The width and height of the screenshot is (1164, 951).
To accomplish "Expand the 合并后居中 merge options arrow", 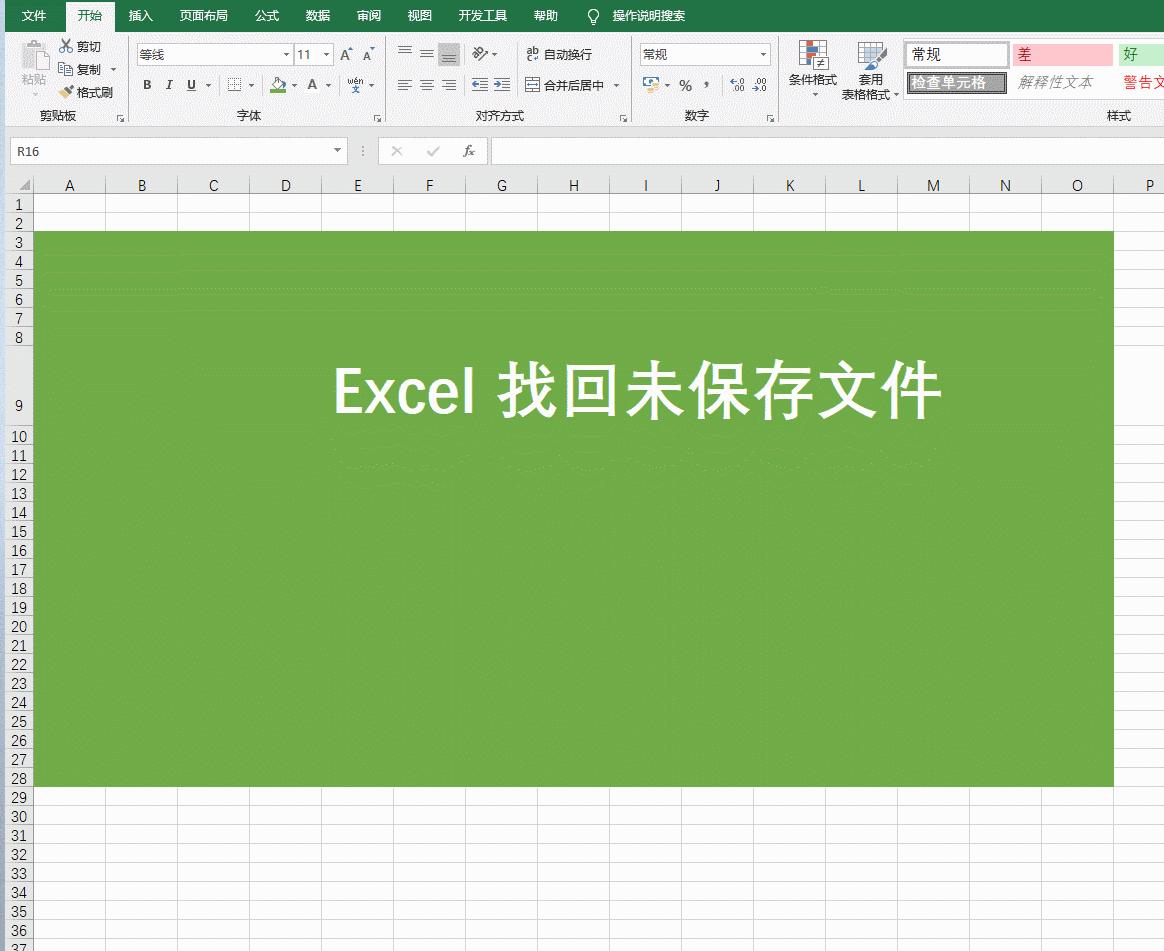I will click(616, 85).
